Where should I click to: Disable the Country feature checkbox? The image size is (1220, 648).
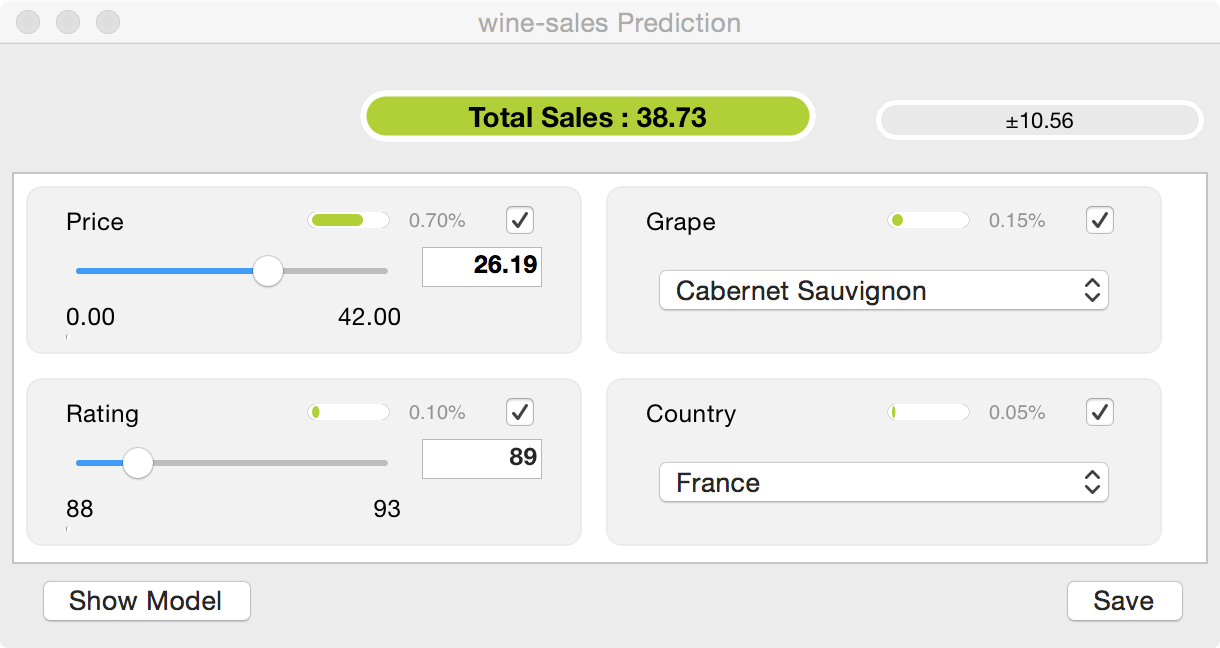(x=1100, y=412)
